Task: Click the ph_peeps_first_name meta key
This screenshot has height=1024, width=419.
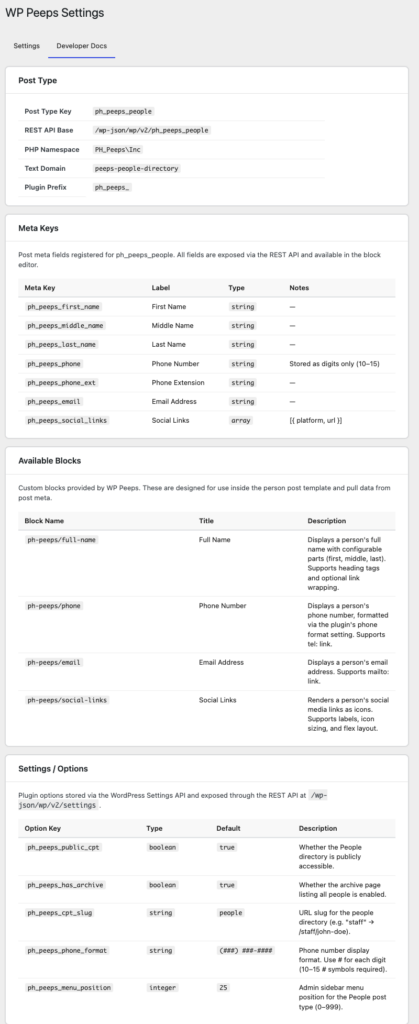Action: pos(64,306)
